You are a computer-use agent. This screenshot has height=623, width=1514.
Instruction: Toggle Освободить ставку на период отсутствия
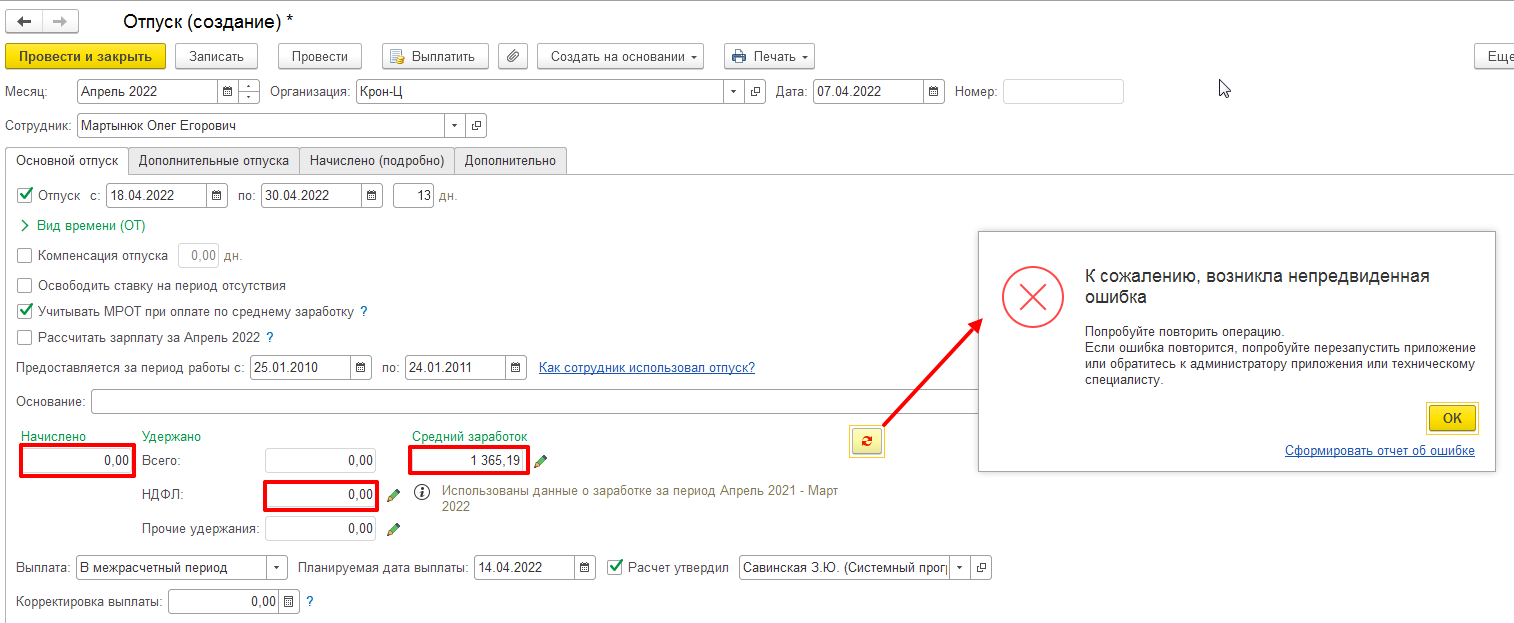click(25, 286)
